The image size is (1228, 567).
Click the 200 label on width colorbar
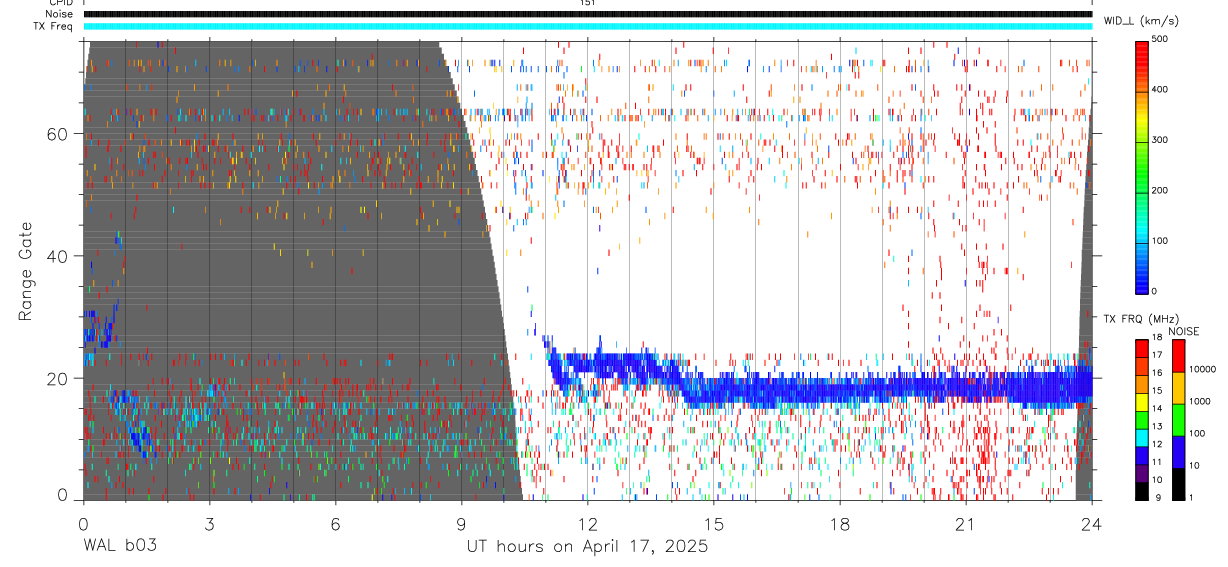coord(1160,190)
